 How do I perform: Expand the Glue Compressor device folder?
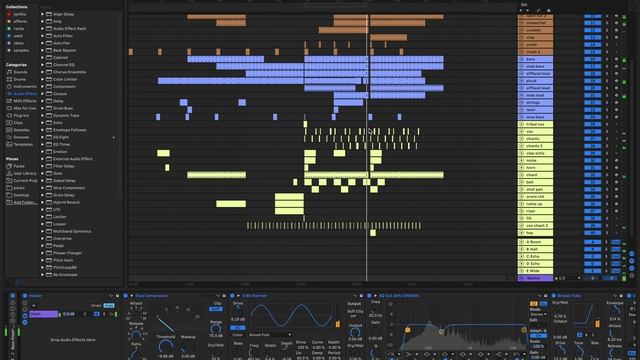pyautogui.click(x=42, y=188)
